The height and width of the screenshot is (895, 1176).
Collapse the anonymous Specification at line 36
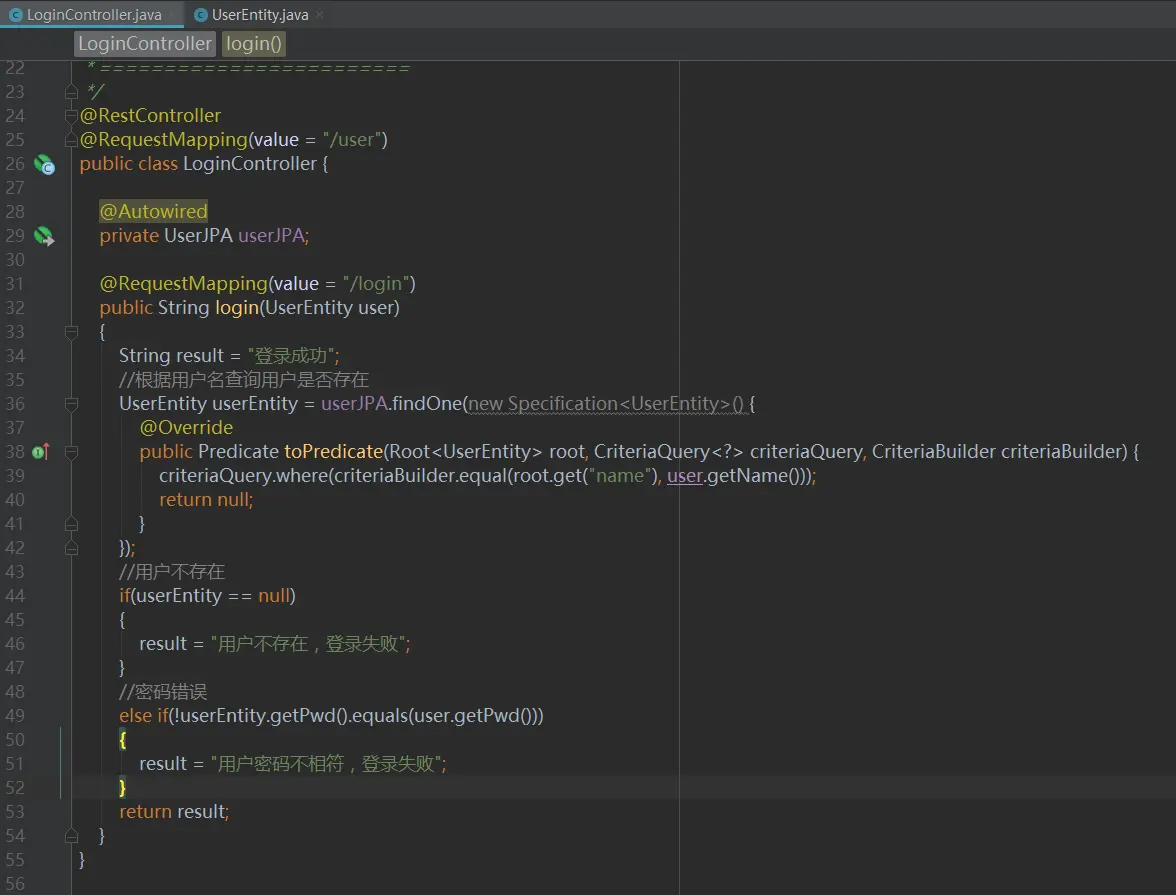pyautogui.click(x=71, y=404)
